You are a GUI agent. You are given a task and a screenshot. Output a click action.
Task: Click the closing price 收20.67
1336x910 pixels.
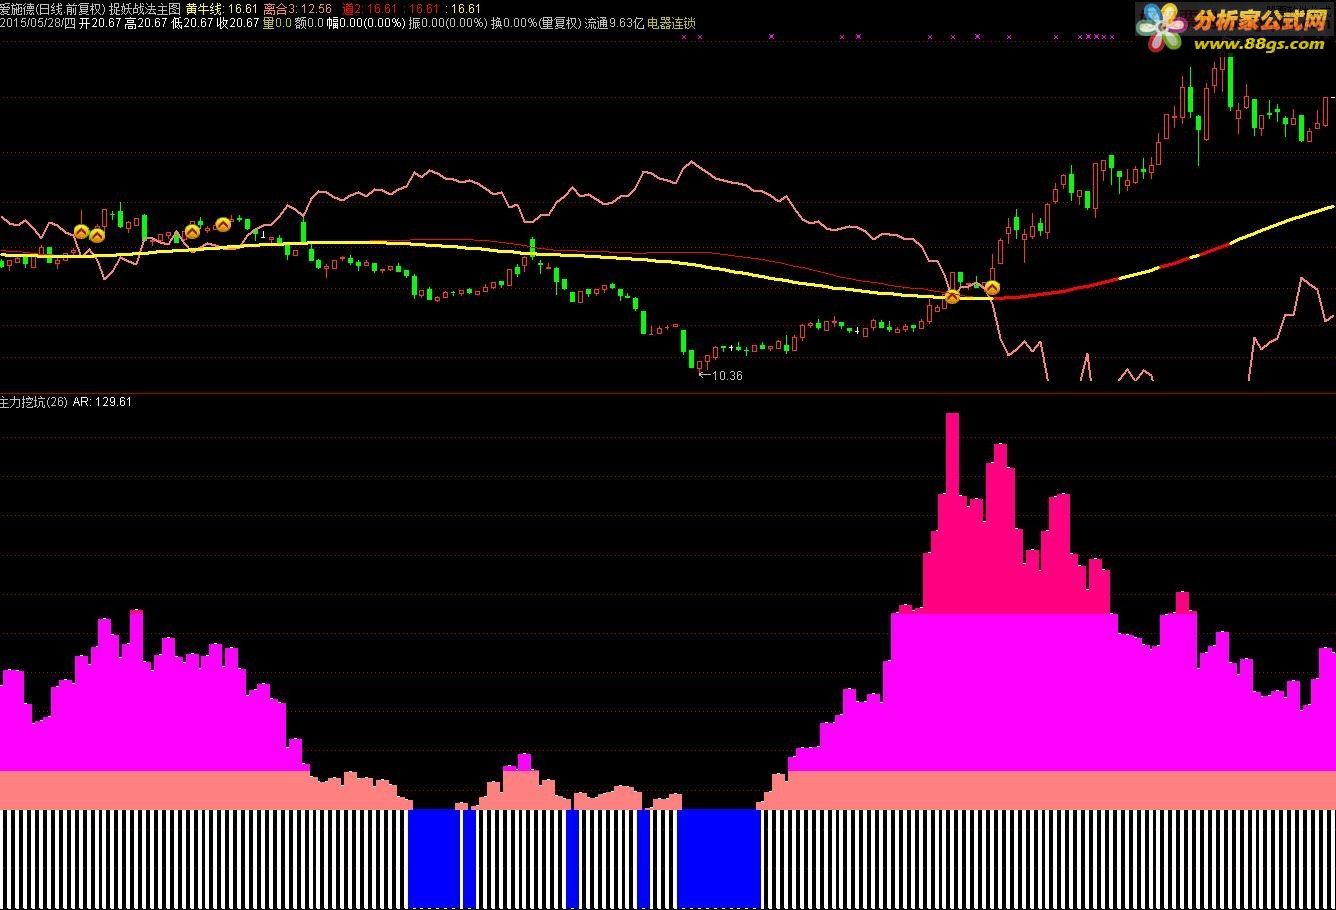tap(238, 23)
